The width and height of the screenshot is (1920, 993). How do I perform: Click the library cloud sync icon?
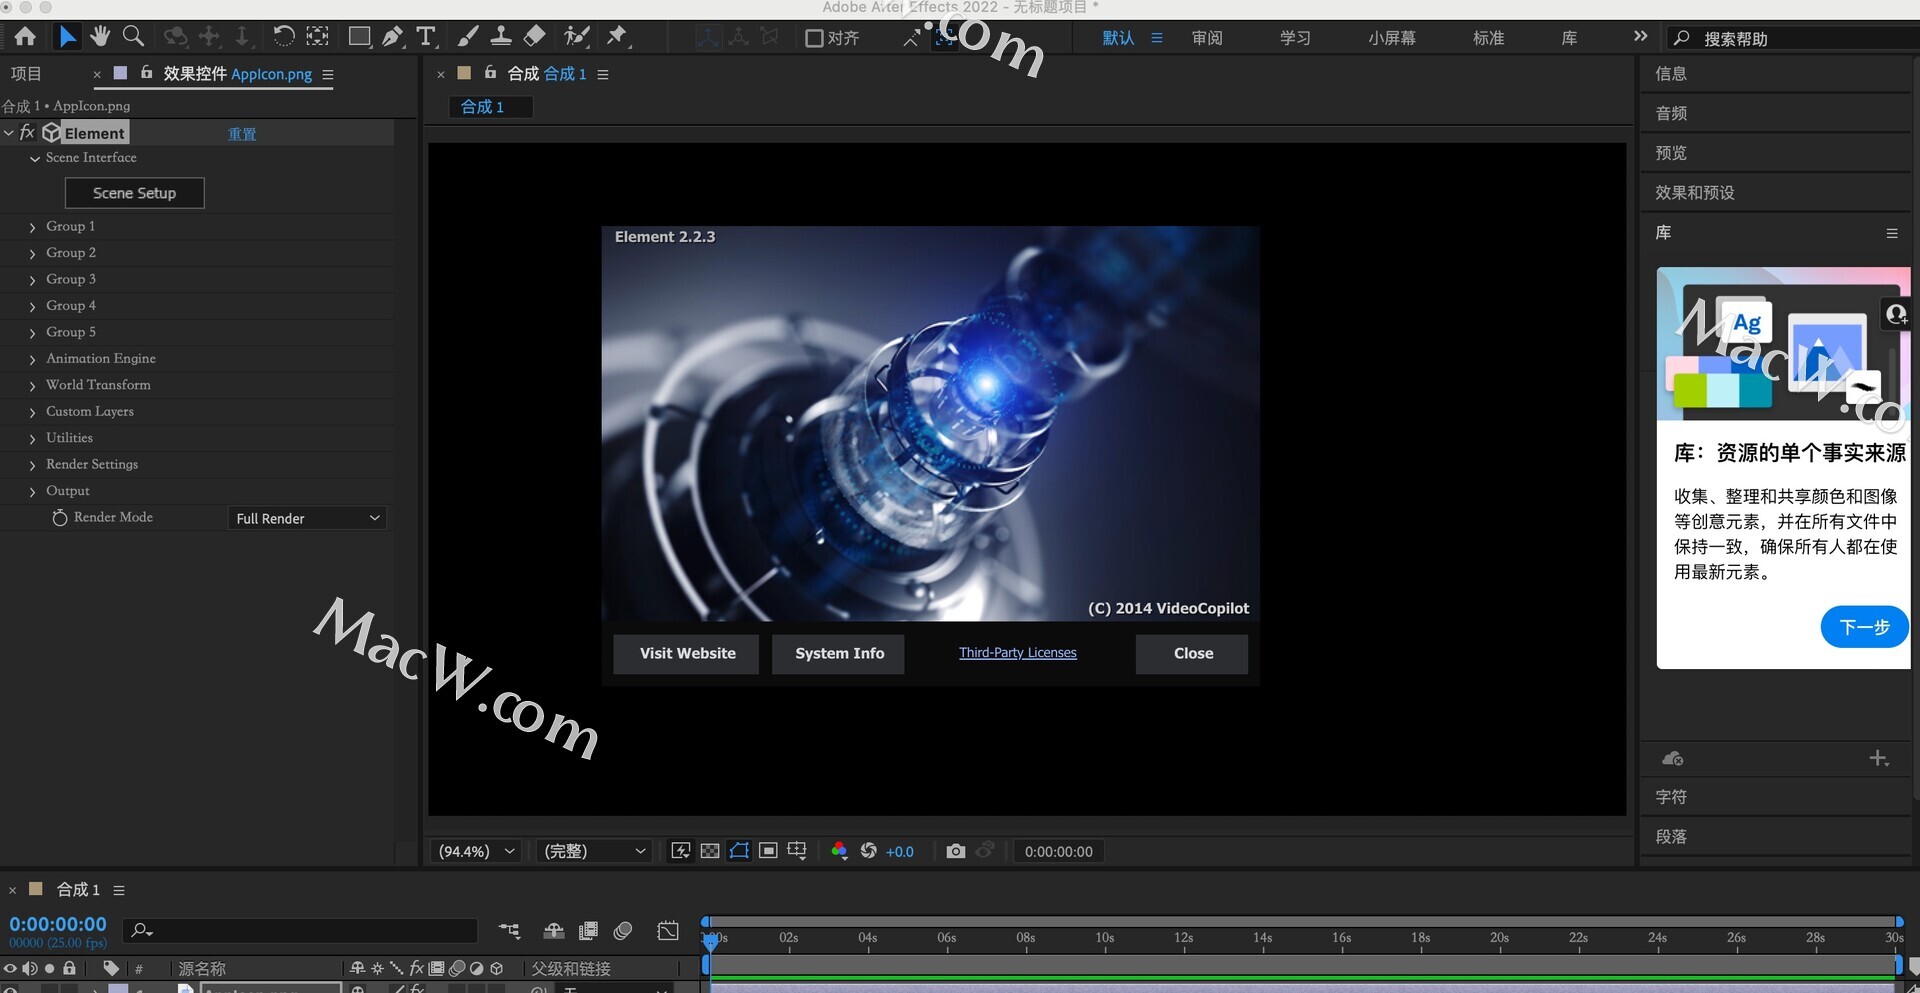[1672, 759]
